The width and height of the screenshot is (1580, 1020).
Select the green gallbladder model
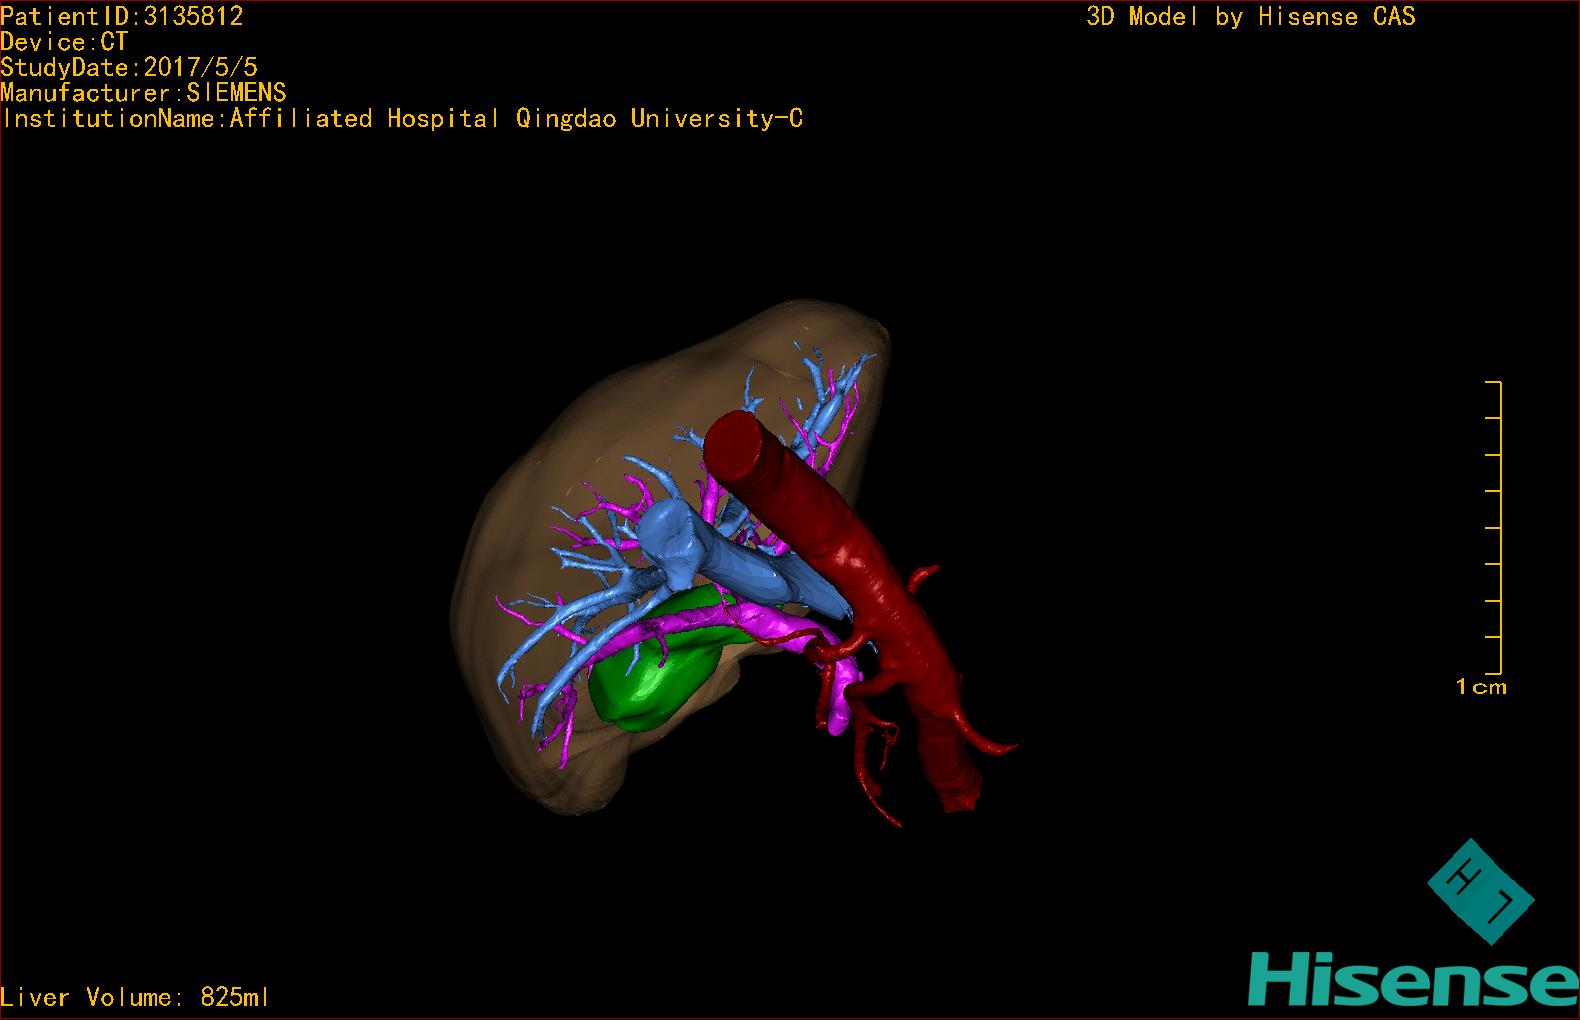tap(650, 680)
